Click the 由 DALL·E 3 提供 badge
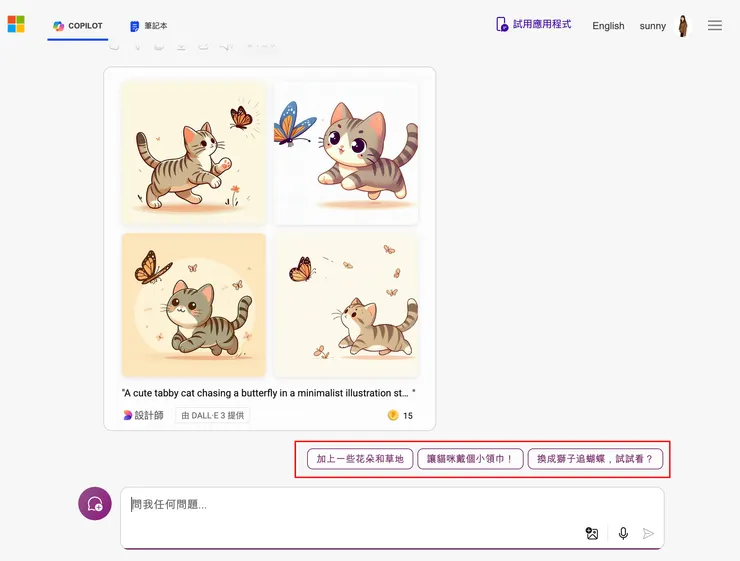The width and height of the screenshot is (740, 561). (x=212, y=415)
